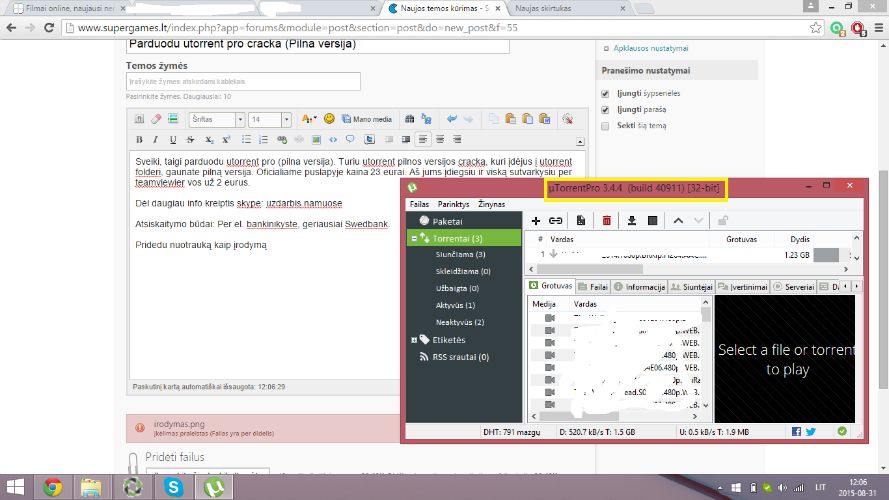Click the green network OK checkmark icon

coord(842,431)
